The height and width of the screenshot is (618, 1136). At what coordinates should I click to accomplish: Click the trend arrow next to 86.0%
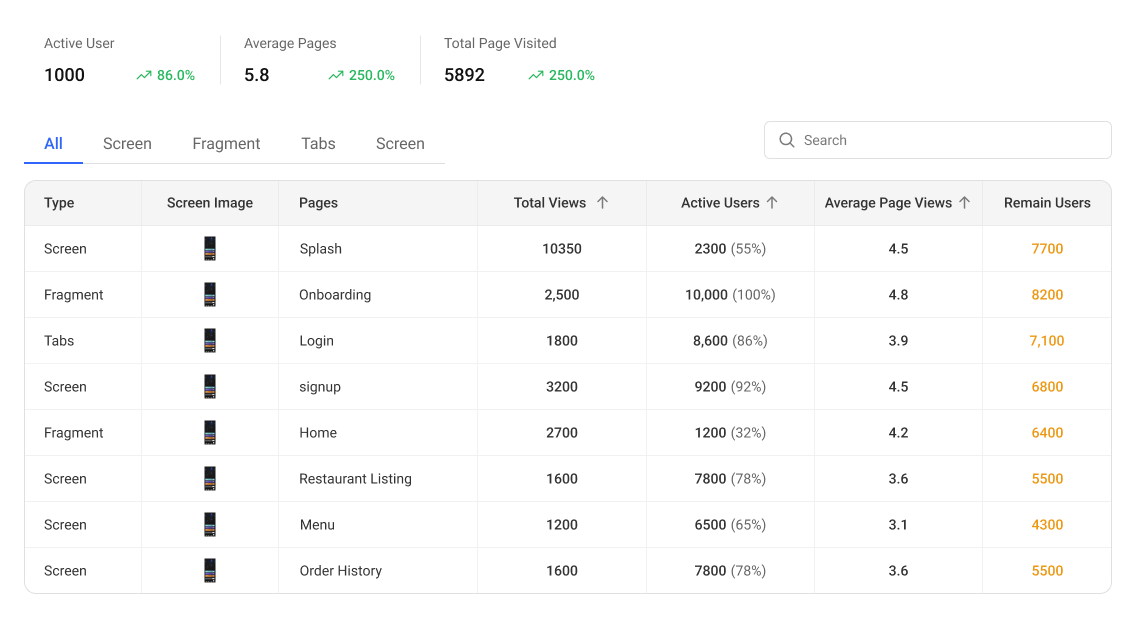[x=144, y=75]
